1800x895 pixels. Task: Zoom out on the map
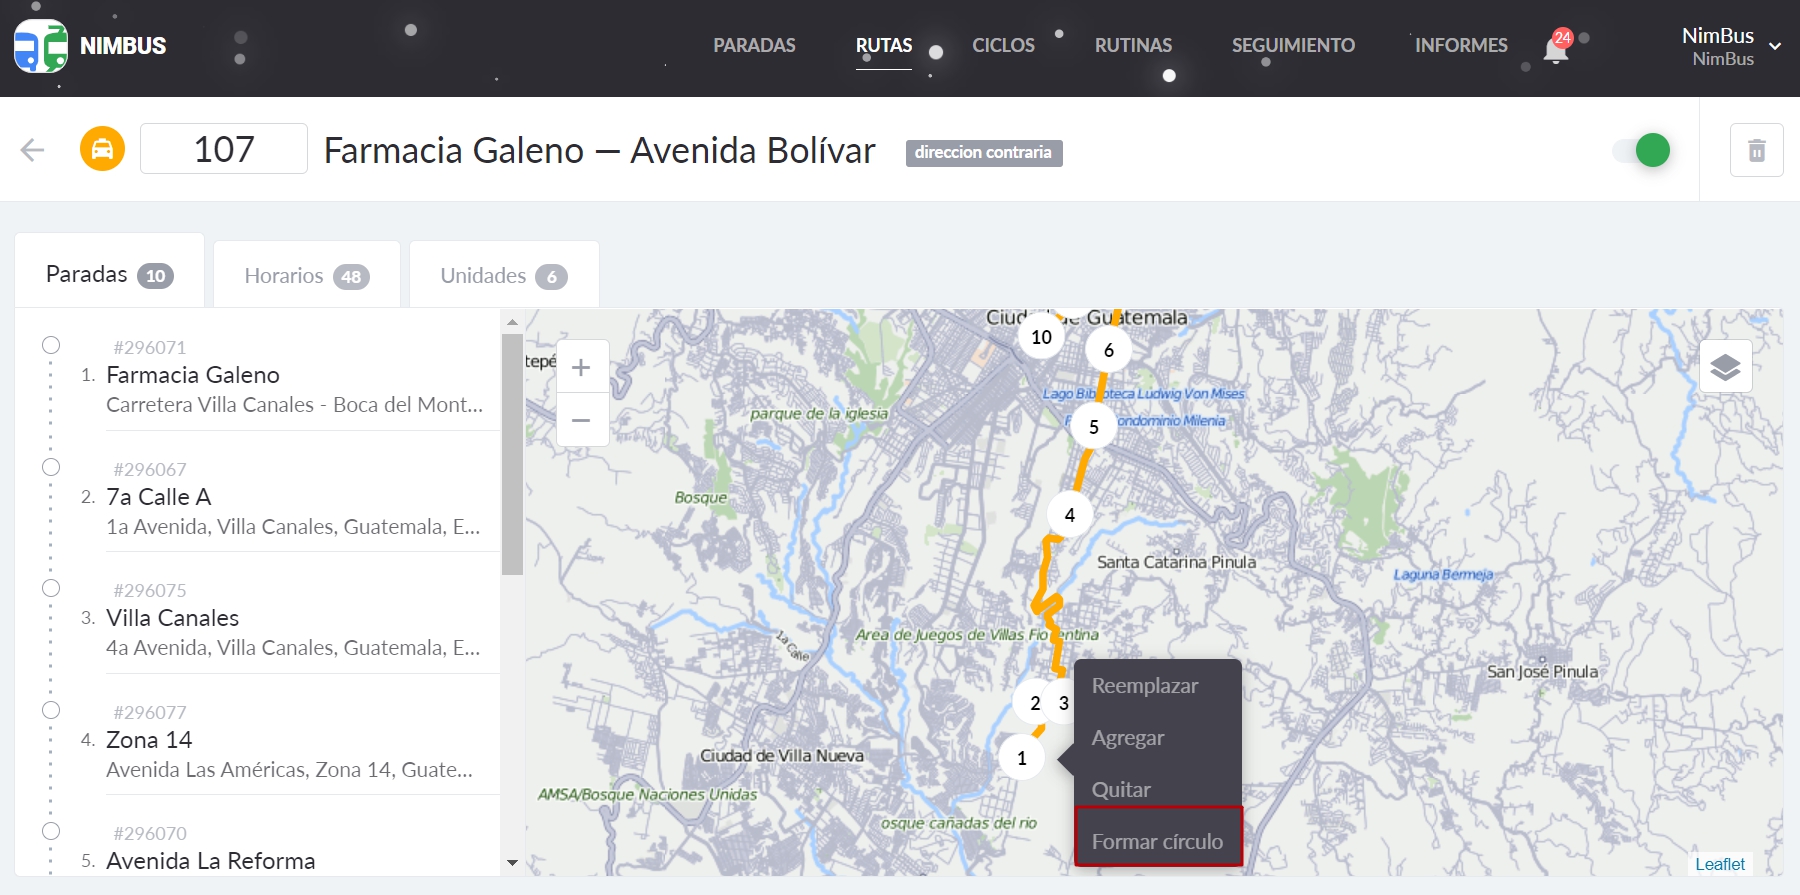click(581, 420)
